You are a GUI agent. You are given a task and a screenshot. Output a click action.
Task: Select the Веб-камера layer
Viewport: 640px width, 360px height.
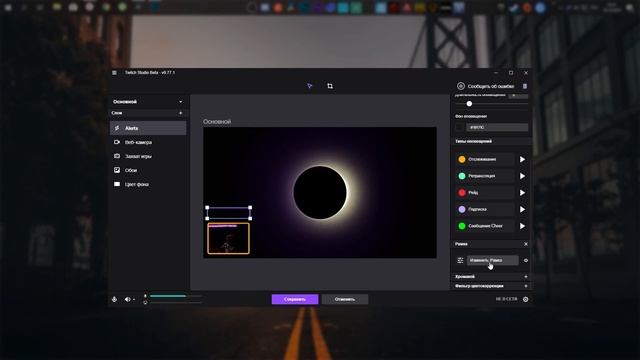click(x=148, y=142)
